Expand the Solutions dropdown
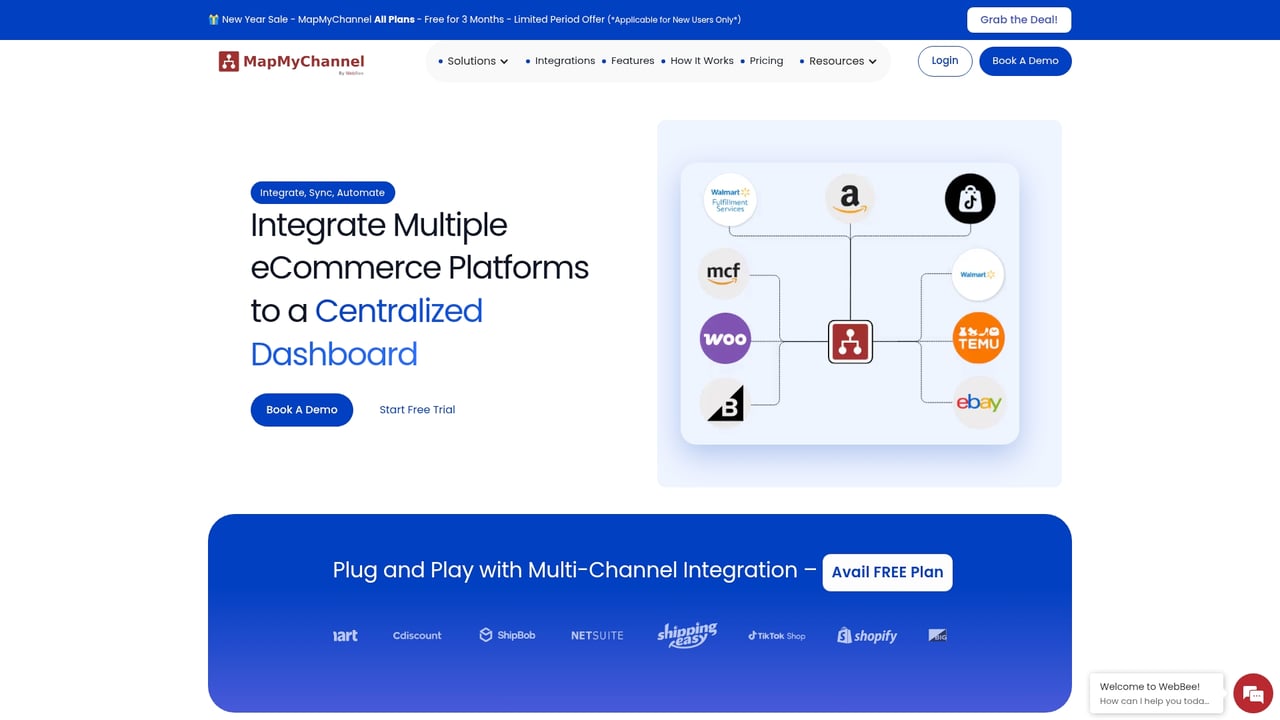 pyautogui.click(x=473, y=61)
